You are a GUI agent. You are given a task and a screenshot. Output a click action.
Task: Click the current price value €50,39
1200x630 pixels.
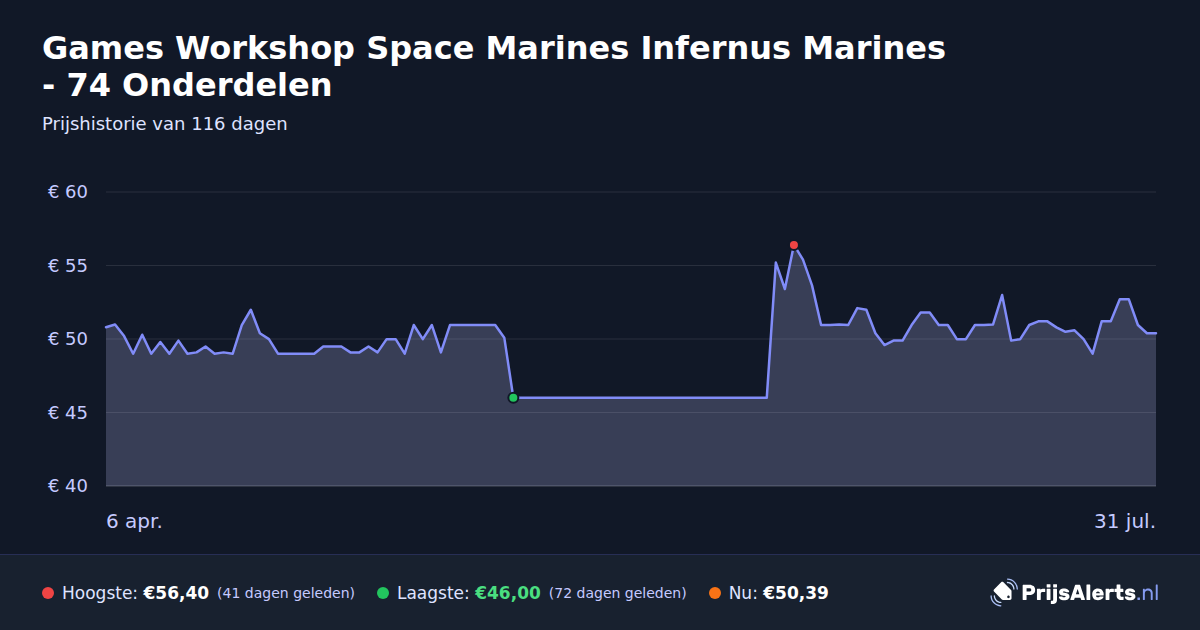click(796, 593)
